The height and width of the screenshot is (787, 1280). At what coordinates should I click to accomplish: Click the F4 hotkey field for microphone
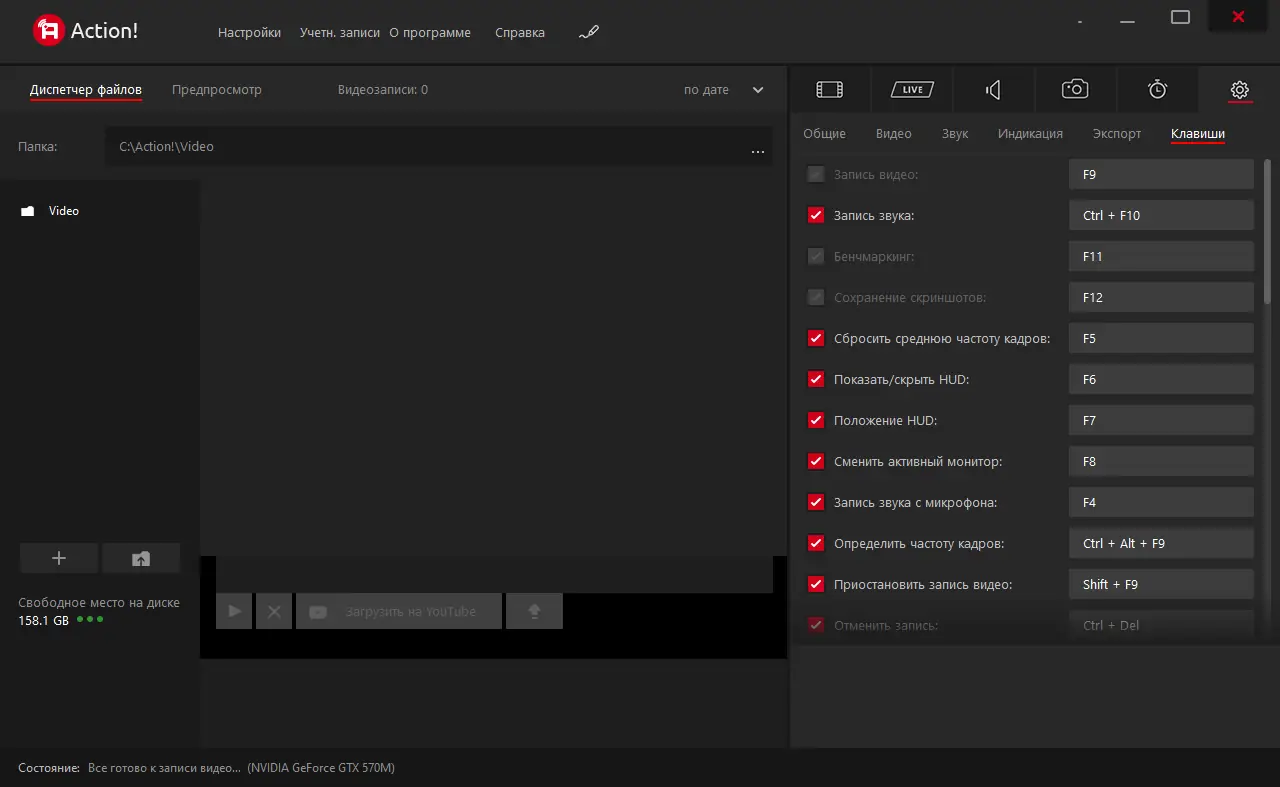[x=1161, y=502]
